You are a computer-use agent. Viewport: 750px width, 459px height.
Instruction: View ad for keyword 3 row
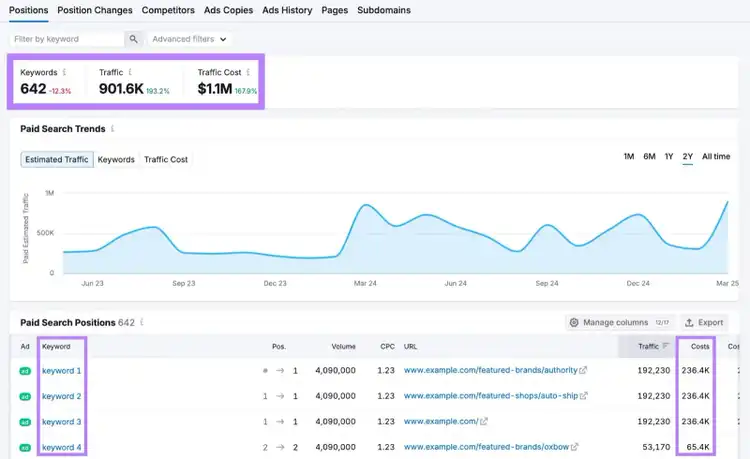25,422
